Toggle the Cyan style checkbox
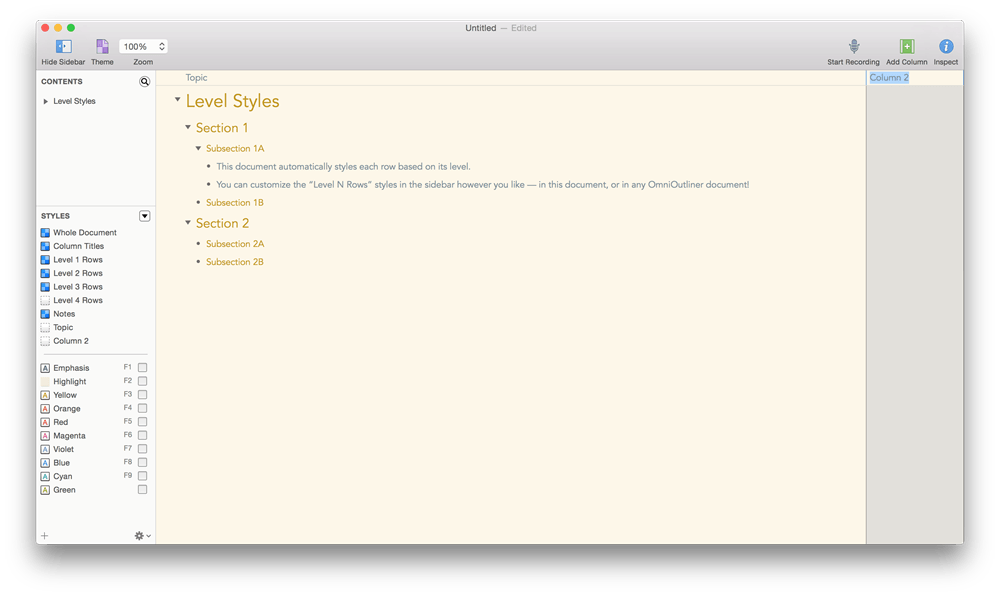The width and height of the screenshot is (1000, 595). 142,476
